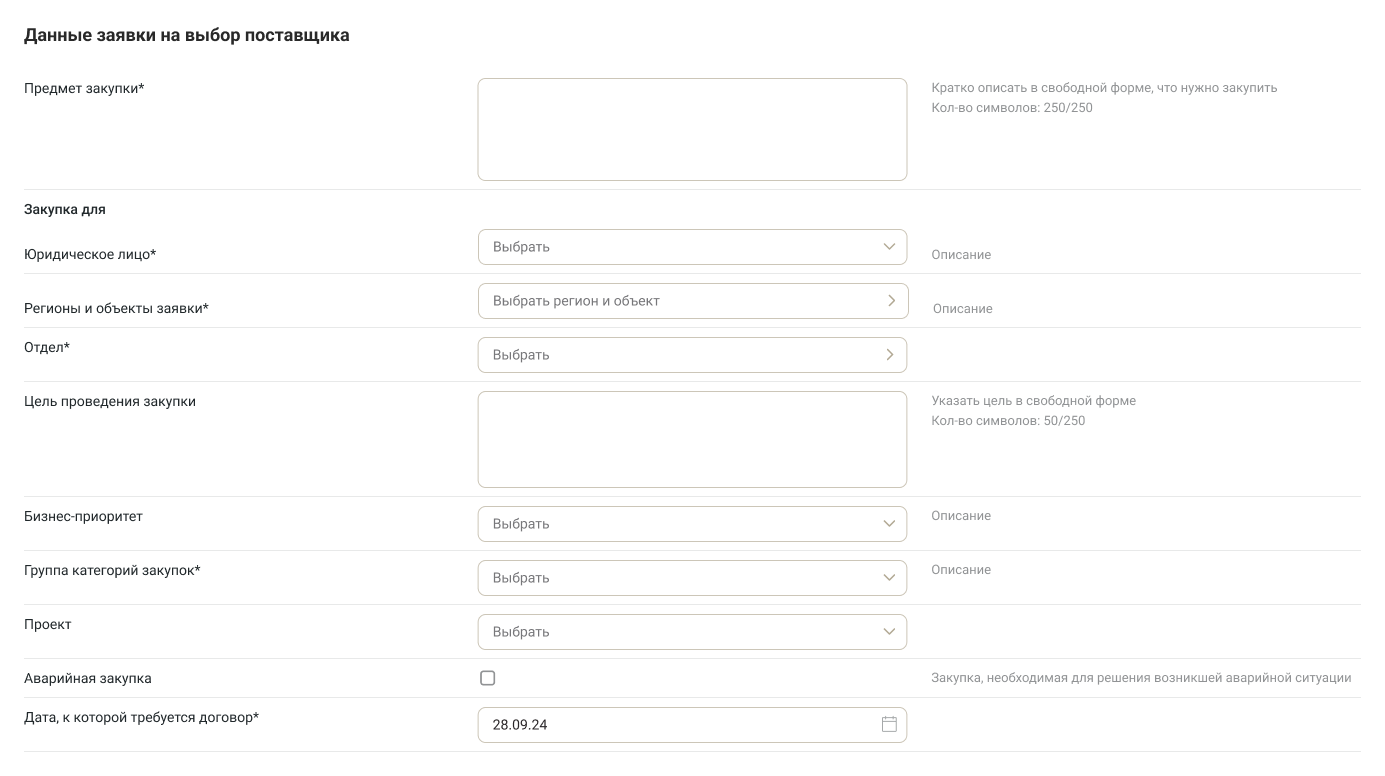Viewport: 1385px width, 776px height.
Task: Click right arrow in Отдел field
Action: (x=889, y=354)
